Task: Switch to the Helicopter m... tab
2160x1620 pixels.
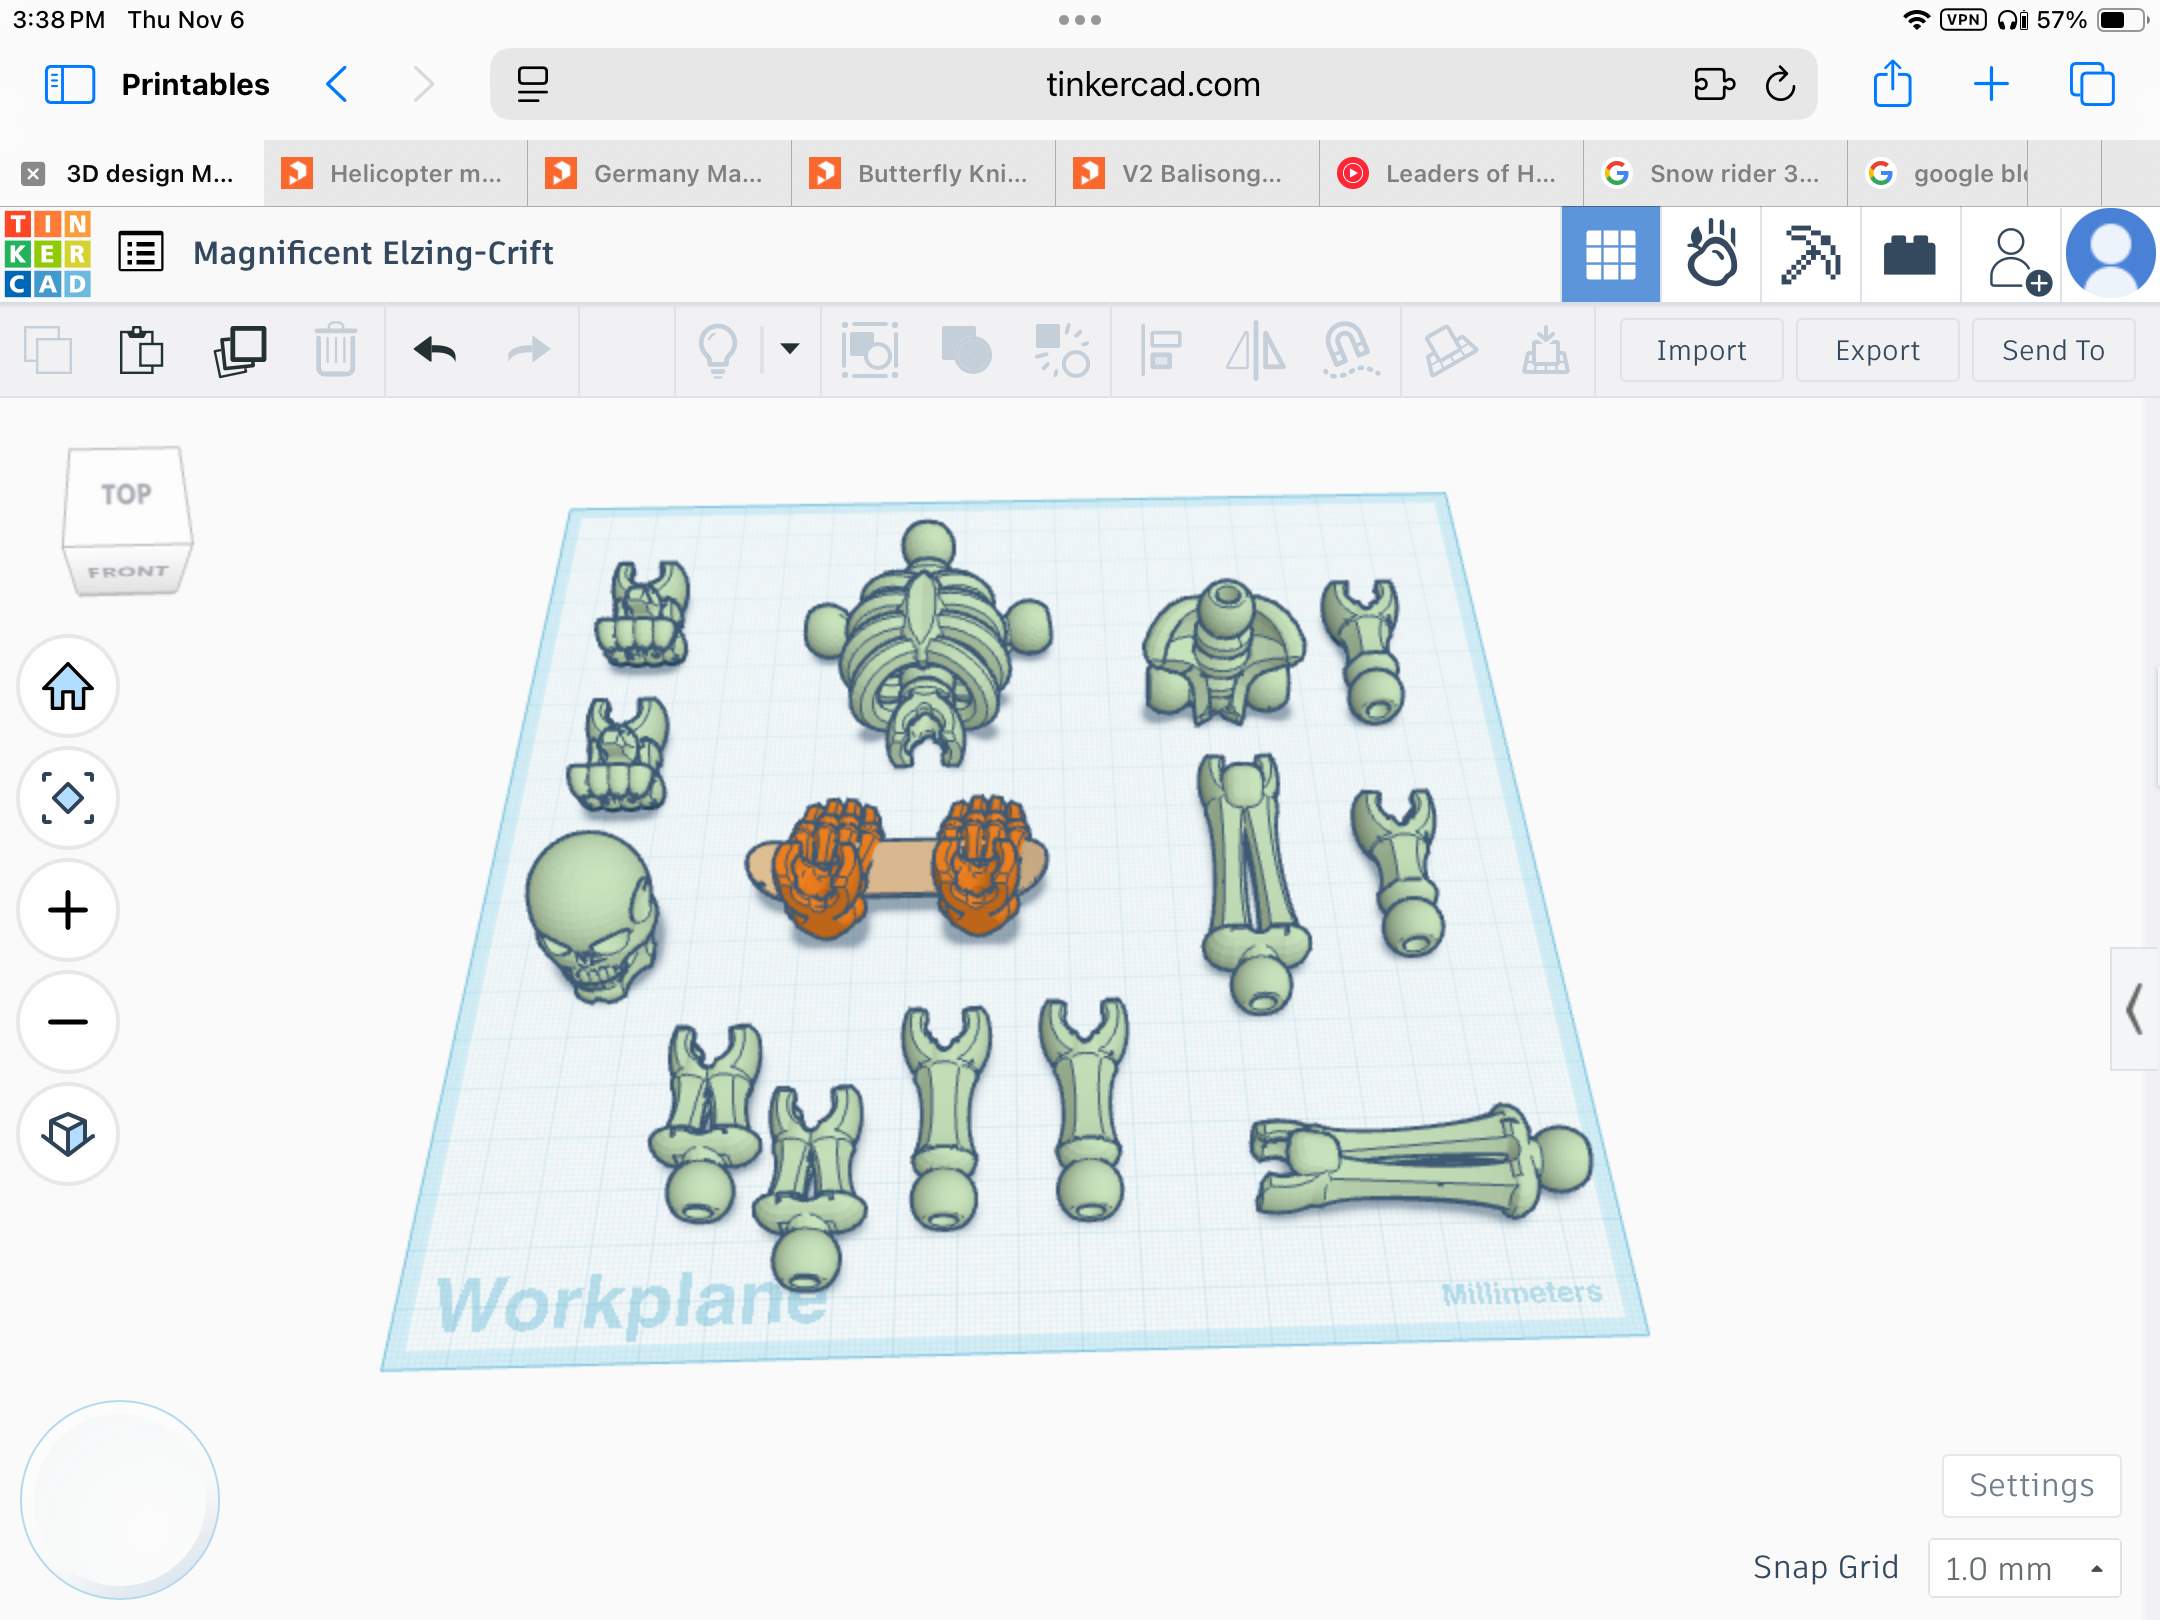Action: click(396, 173)
